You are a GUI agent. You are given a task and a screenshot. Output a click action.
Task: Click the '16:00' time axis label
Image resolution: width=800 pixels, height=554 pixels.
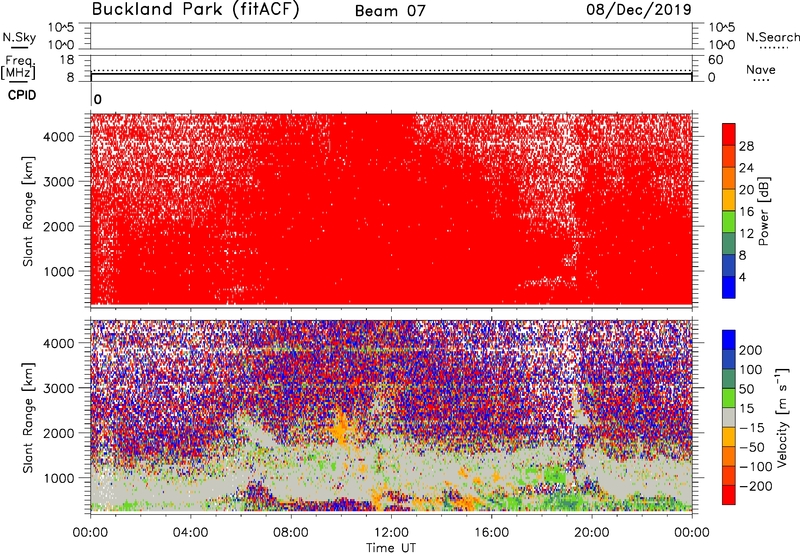[x=491, y=533]
